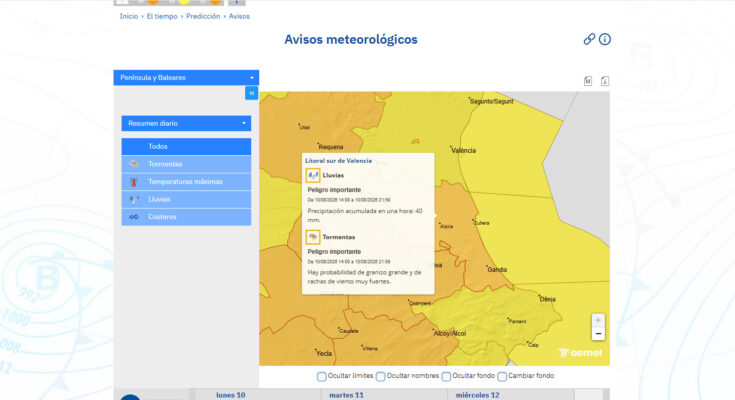
Task: Tick the Ocultar fondo checkbox
Action: [446, 377]
